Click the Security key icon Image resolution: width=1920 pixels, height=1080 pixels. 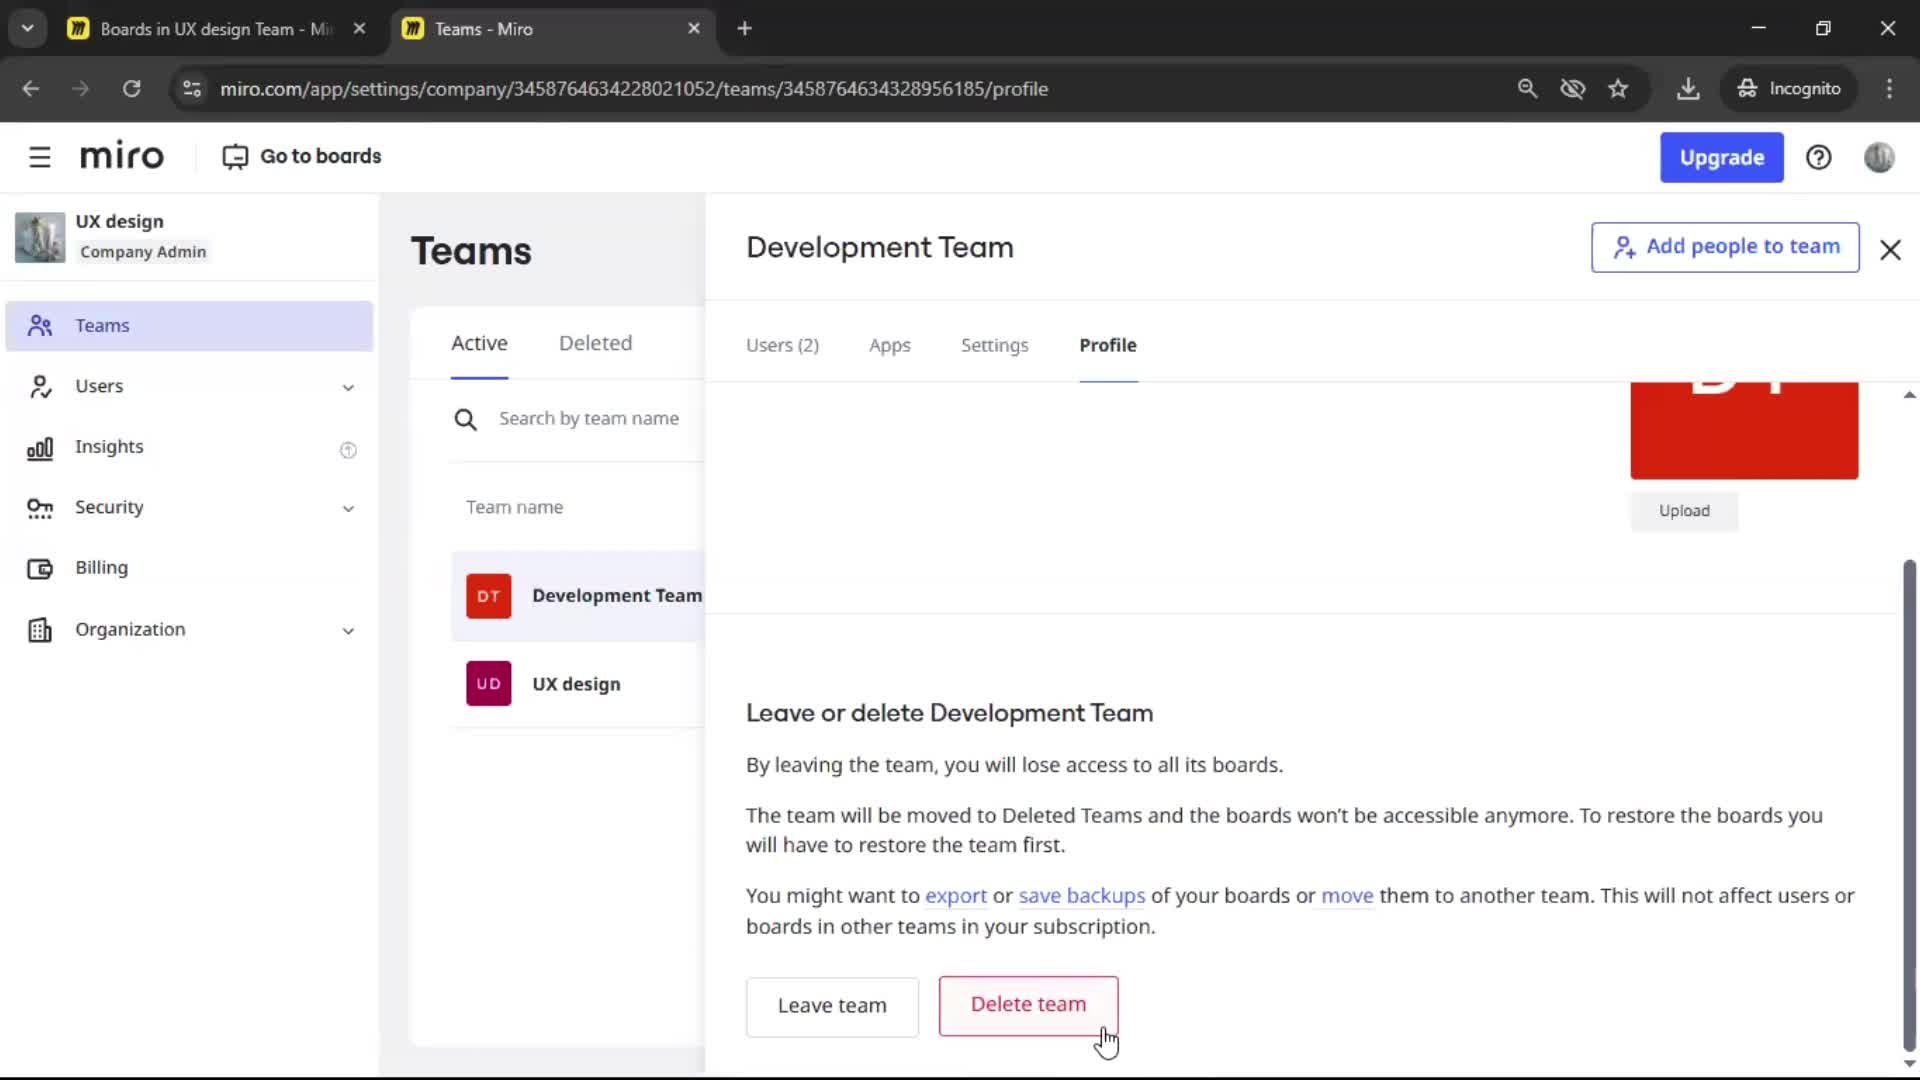40,509
